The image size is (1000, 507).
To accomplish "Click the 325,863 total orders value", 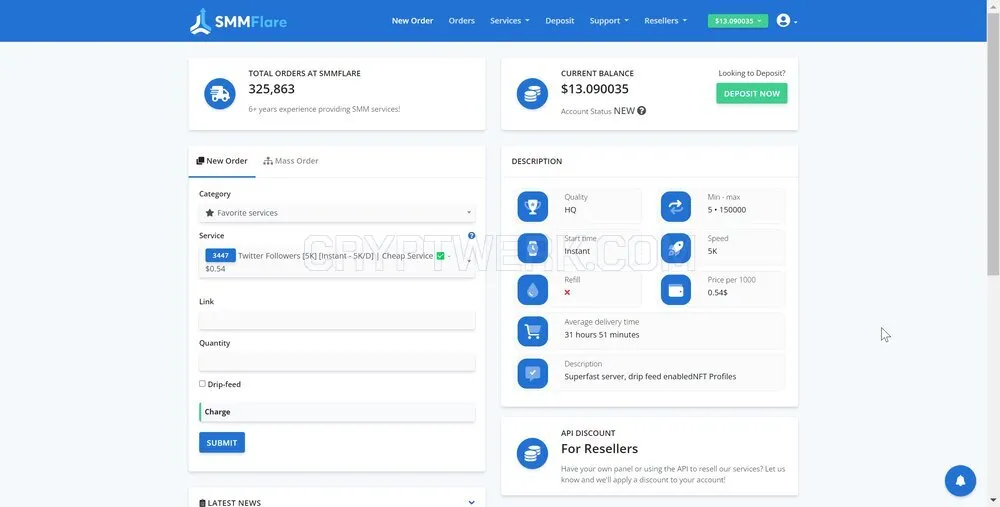I will (272, 89).
